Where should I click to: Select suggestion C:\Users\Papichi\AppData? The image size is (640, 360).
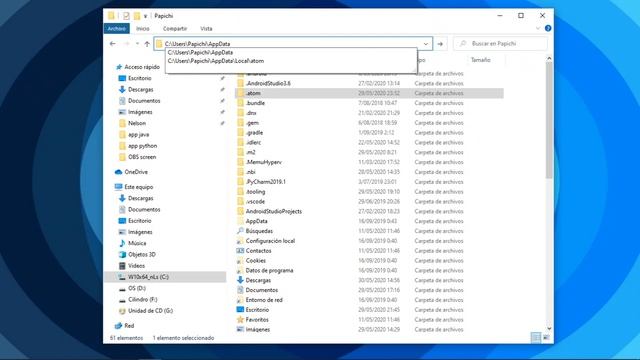pos(200,52)
